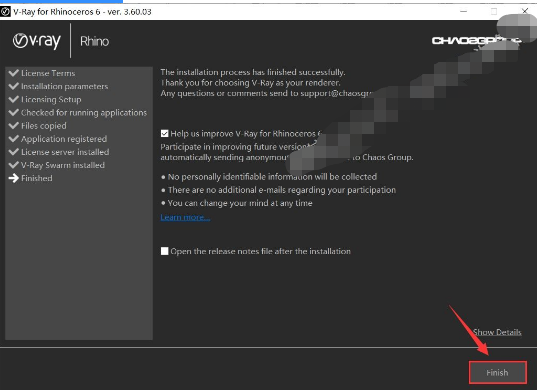The image size is (537, 390).
Task: Uncheck Help us improve V-Ray checkbox
Action: [164, 134]
